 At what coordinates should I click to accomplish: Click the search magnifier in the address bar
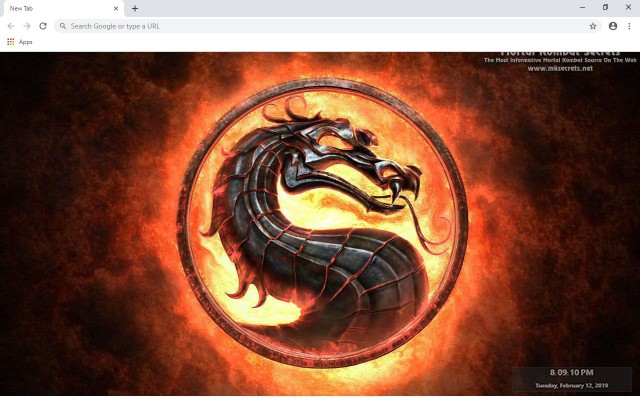tap(63, 26)
